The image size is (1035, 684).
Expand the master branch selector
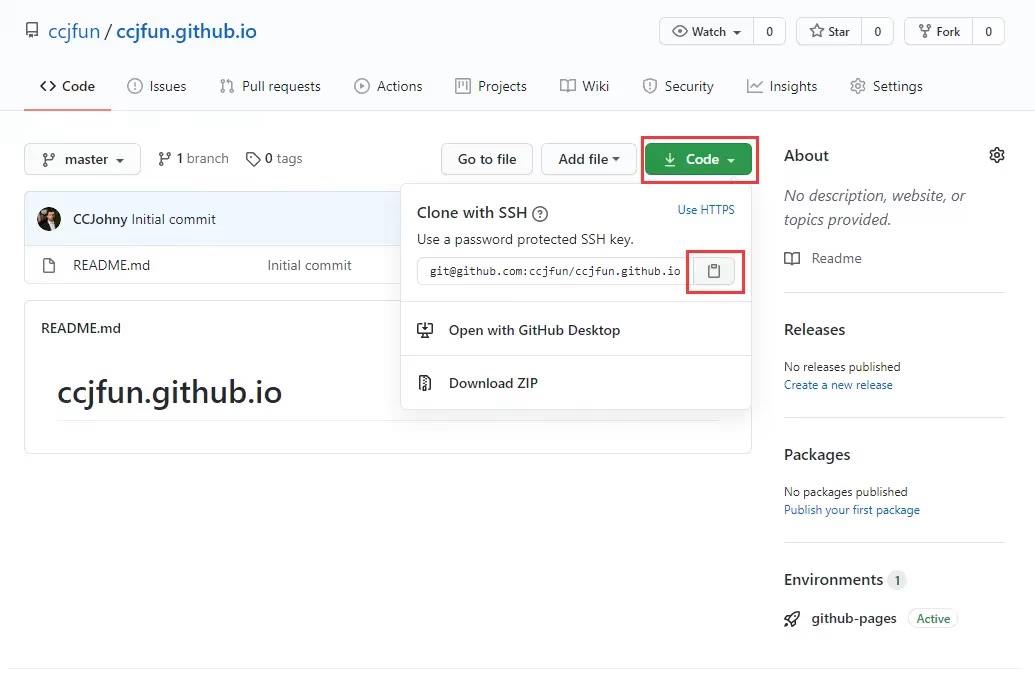coord(82,159)
